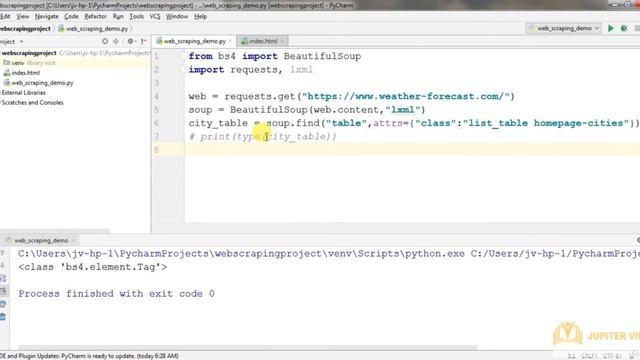The height and width of the screenshot is (360, 640).
Task: Run web_scraping_demo with the green play icon
Action: [x=611, y=28]
